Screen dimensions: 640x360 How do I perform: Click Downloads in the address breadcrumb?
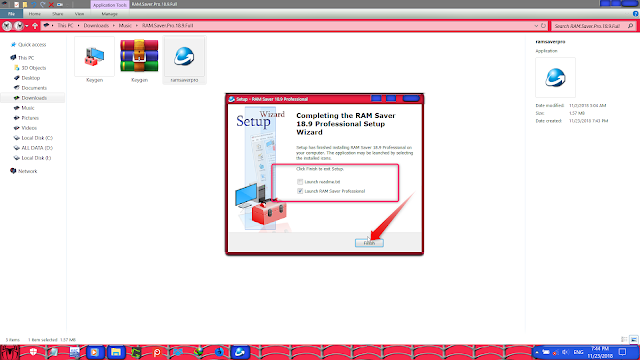coord(96,25)
